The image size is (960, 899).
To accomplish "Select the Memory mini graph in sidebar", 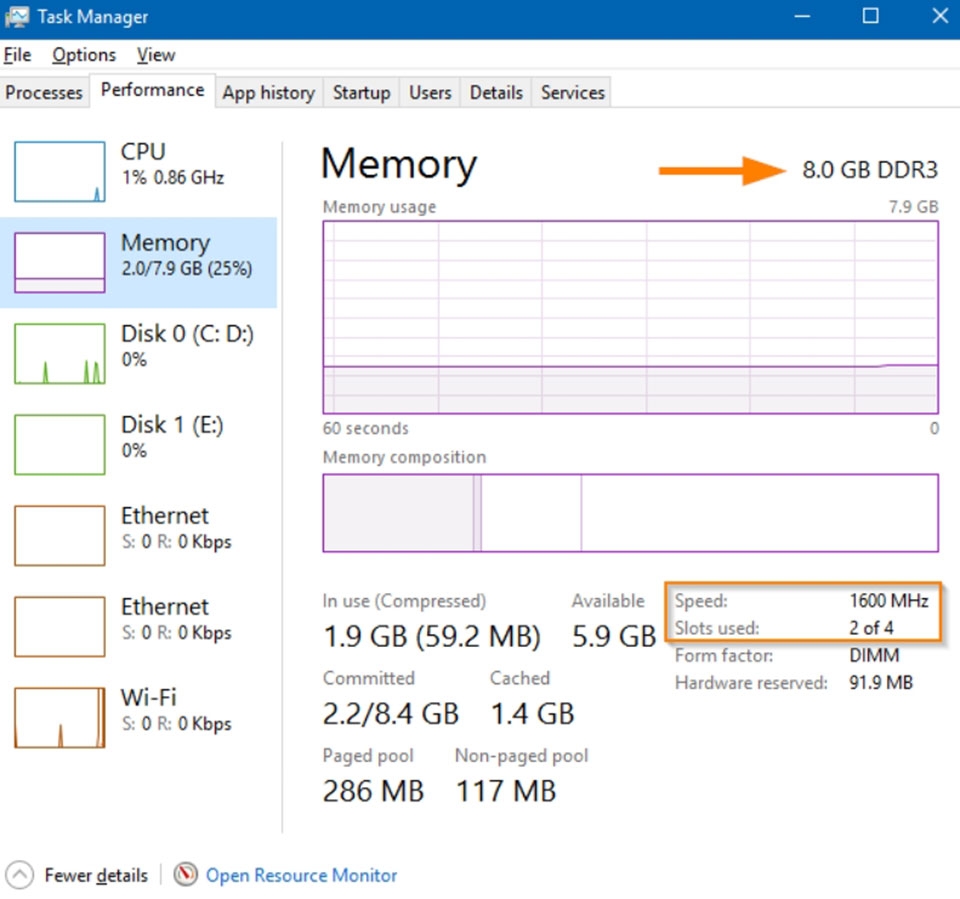I will point(59,263).
